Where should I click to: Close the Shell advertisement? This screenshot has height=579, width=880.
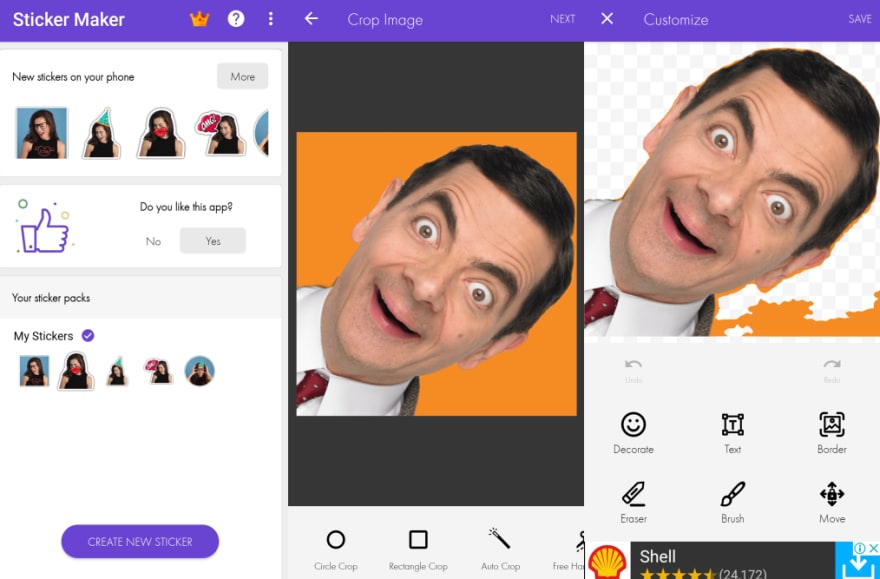(873, 548)
